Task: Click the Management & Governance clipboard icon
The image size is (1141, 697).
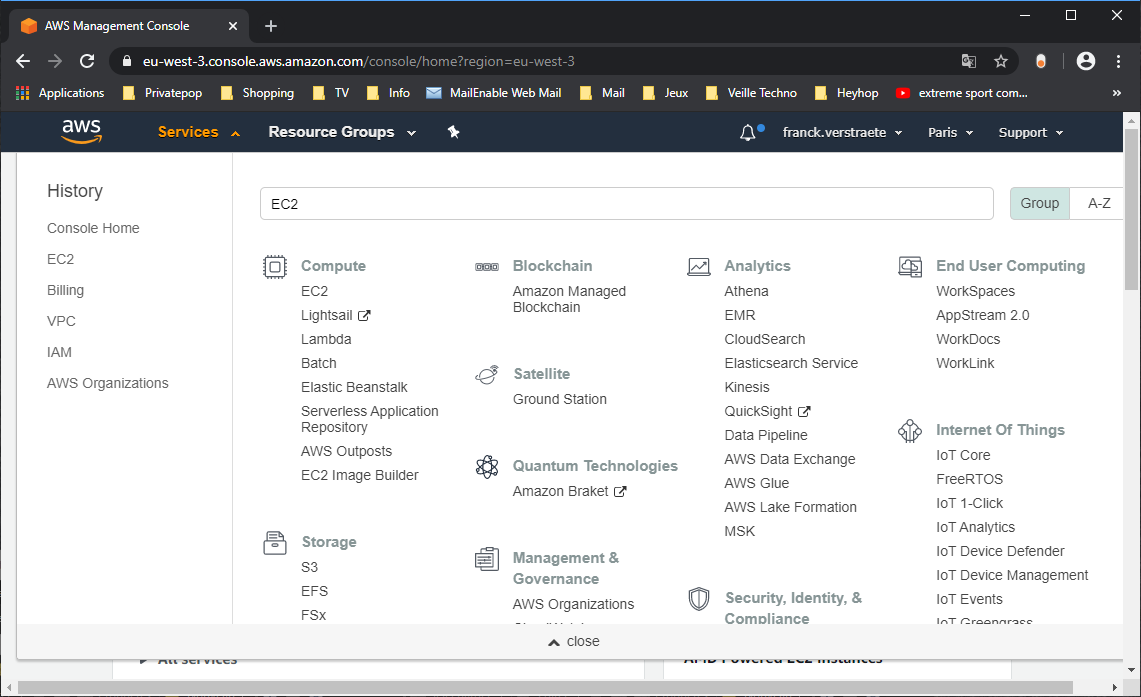Action: point(487,559)
